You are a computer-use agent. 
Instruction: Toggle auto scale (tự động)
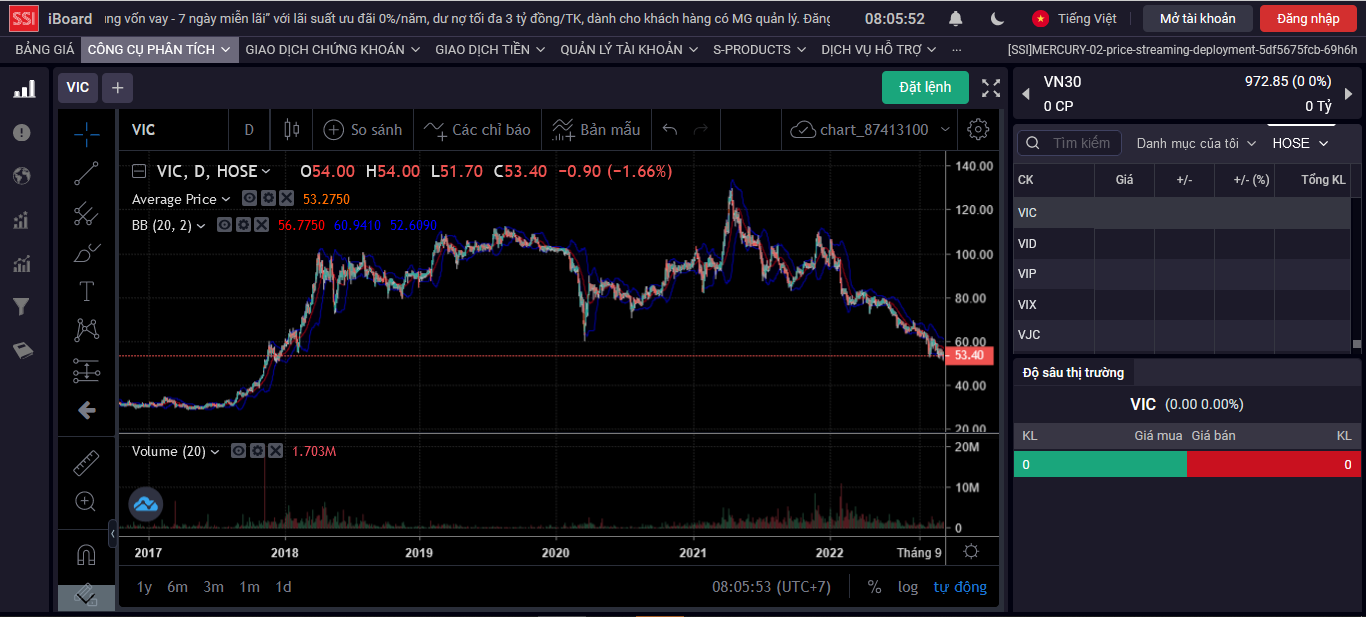(x=960, y=587)
